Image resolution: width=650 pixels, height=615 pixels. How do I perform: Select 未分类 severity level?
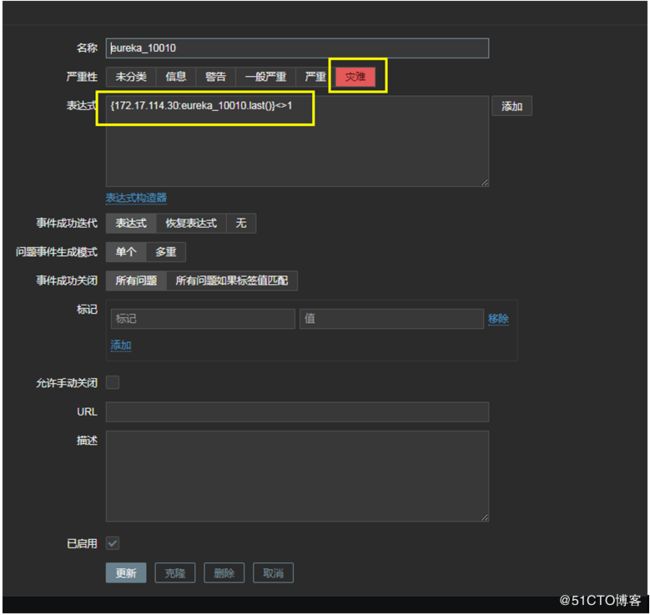point(131,77)
